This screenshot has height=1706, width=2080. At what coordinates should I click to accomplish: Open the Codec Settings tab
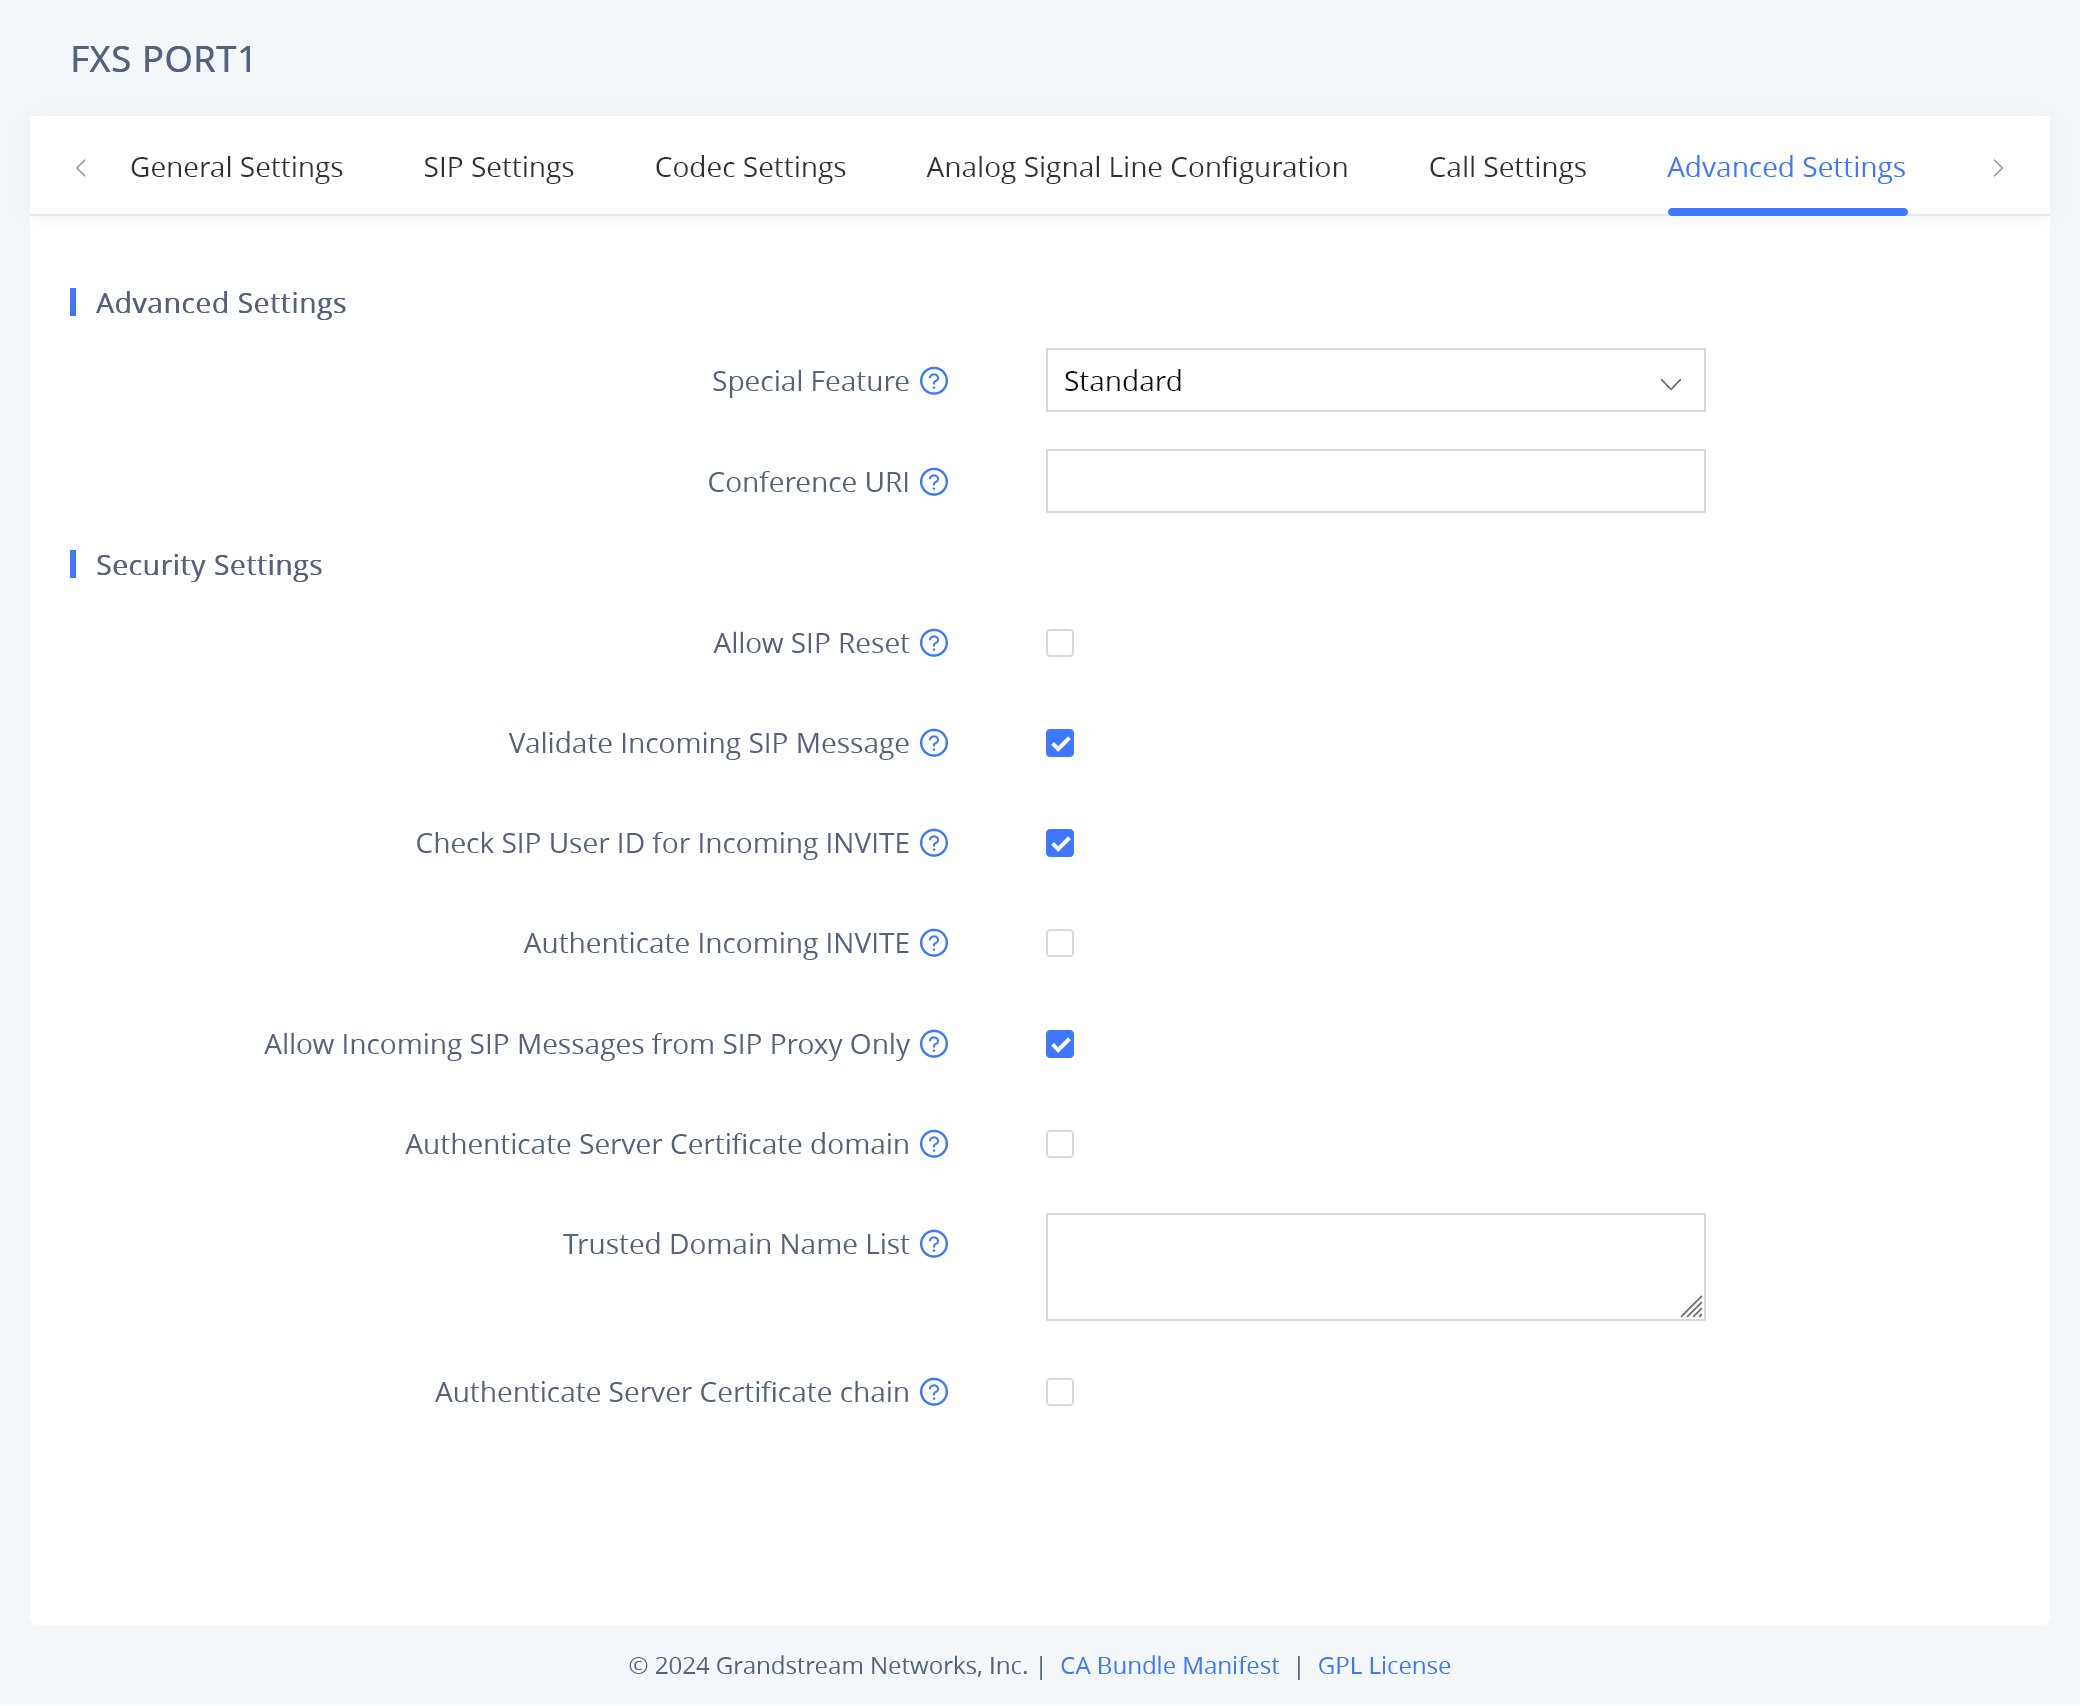tap(749, 167)
